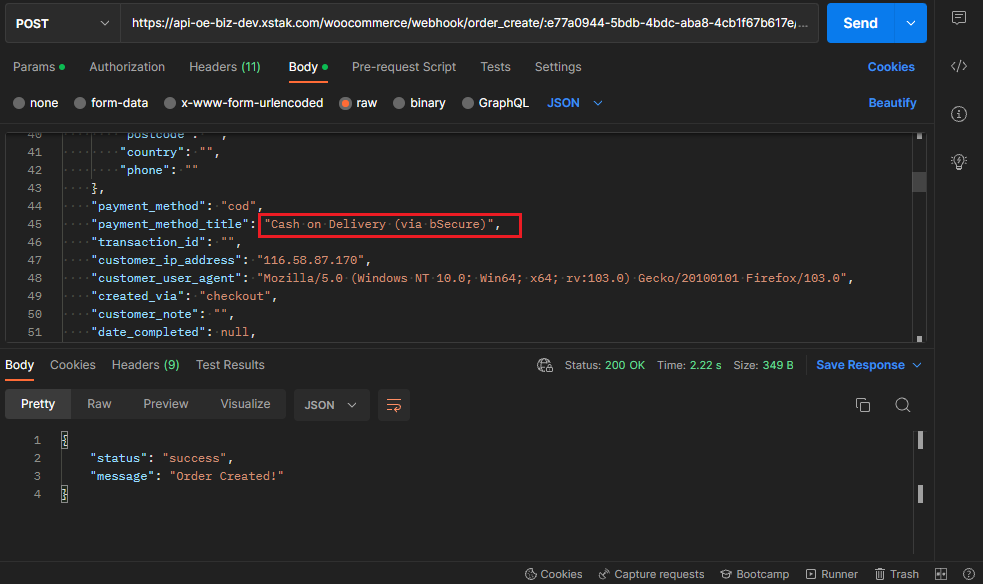983x584 pixels.
Task: Search the response with magnifier icon
Action: [902, 405]
